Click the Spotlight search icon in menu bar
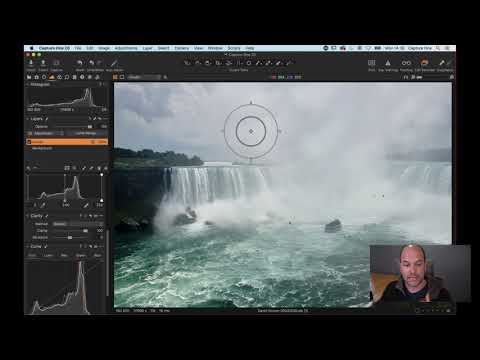The width and height of the screenshot is (480, 360). point(438,48)
